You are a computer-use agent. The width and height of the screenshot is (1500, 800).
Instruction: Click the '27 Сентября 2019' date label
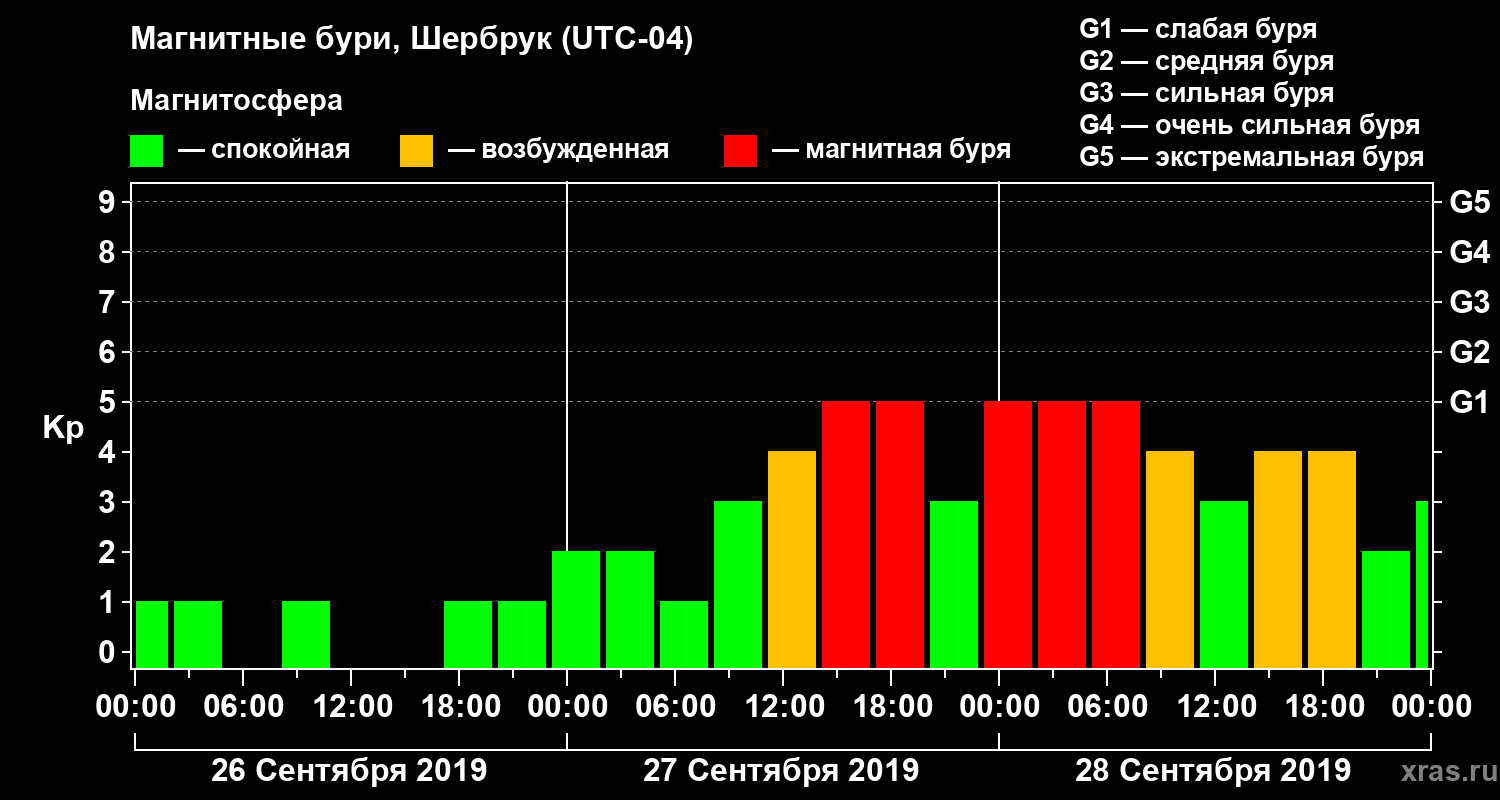click(x=781, y=771)
